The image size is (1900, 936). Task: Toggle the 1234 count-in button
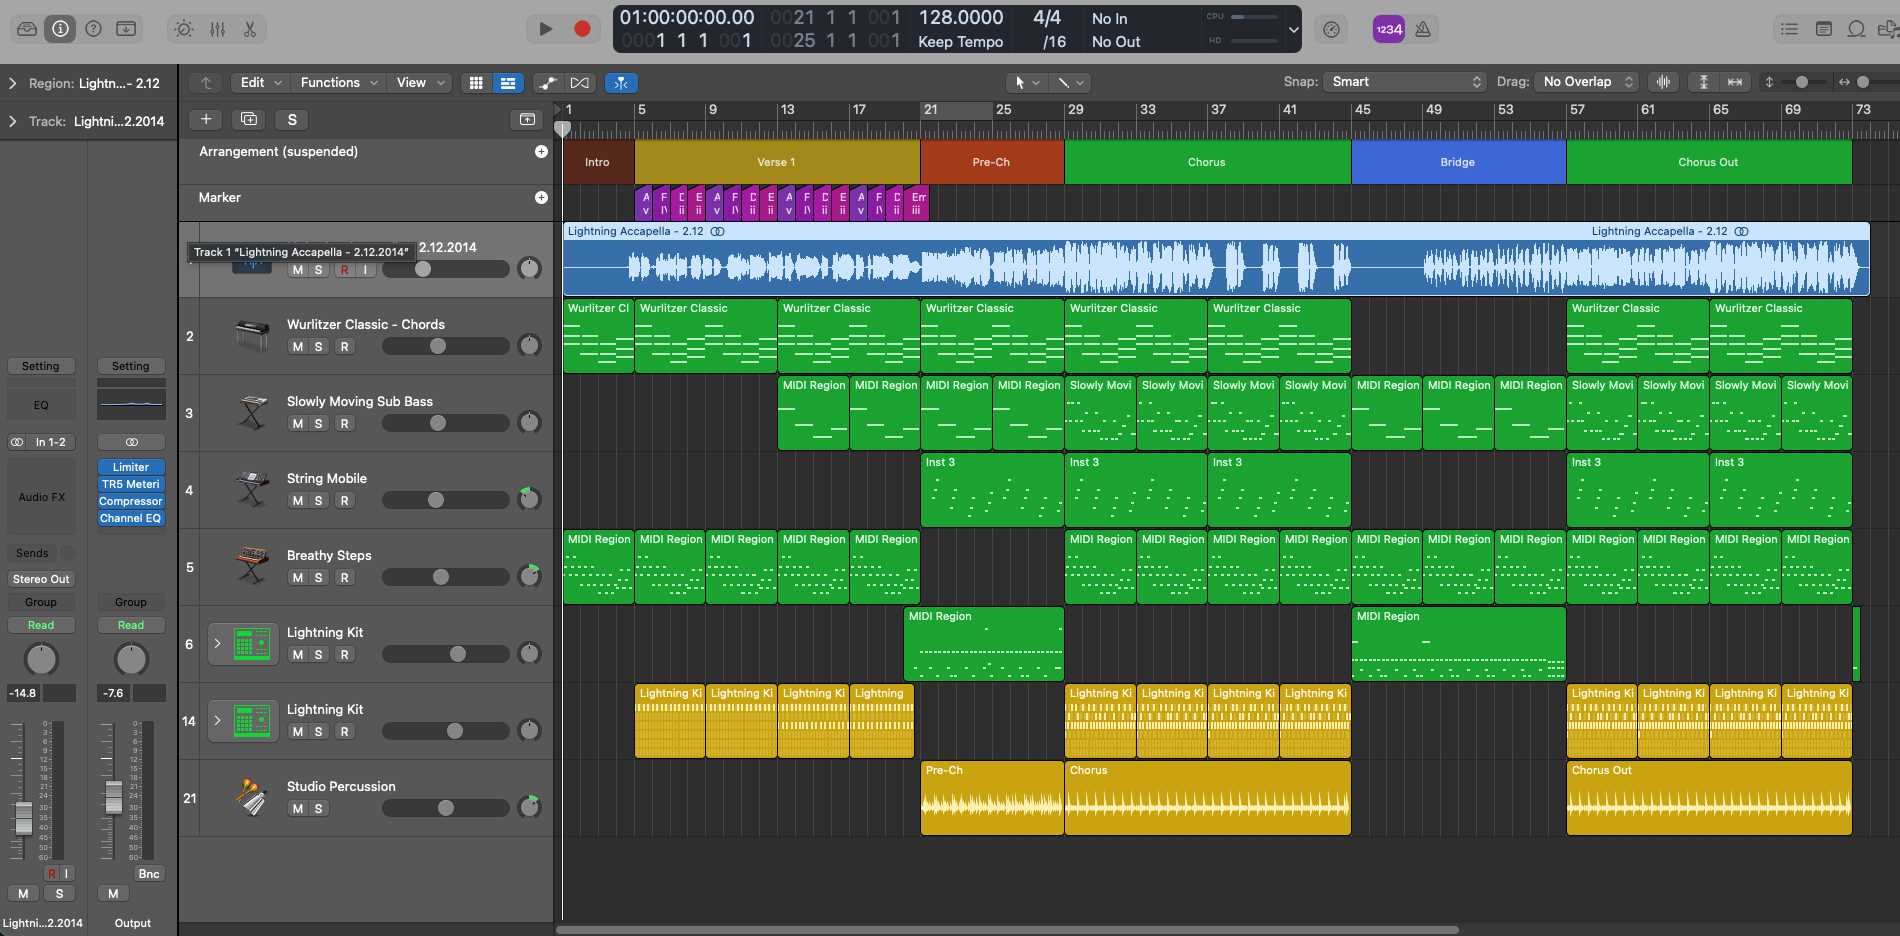(x=1389, y=29)
